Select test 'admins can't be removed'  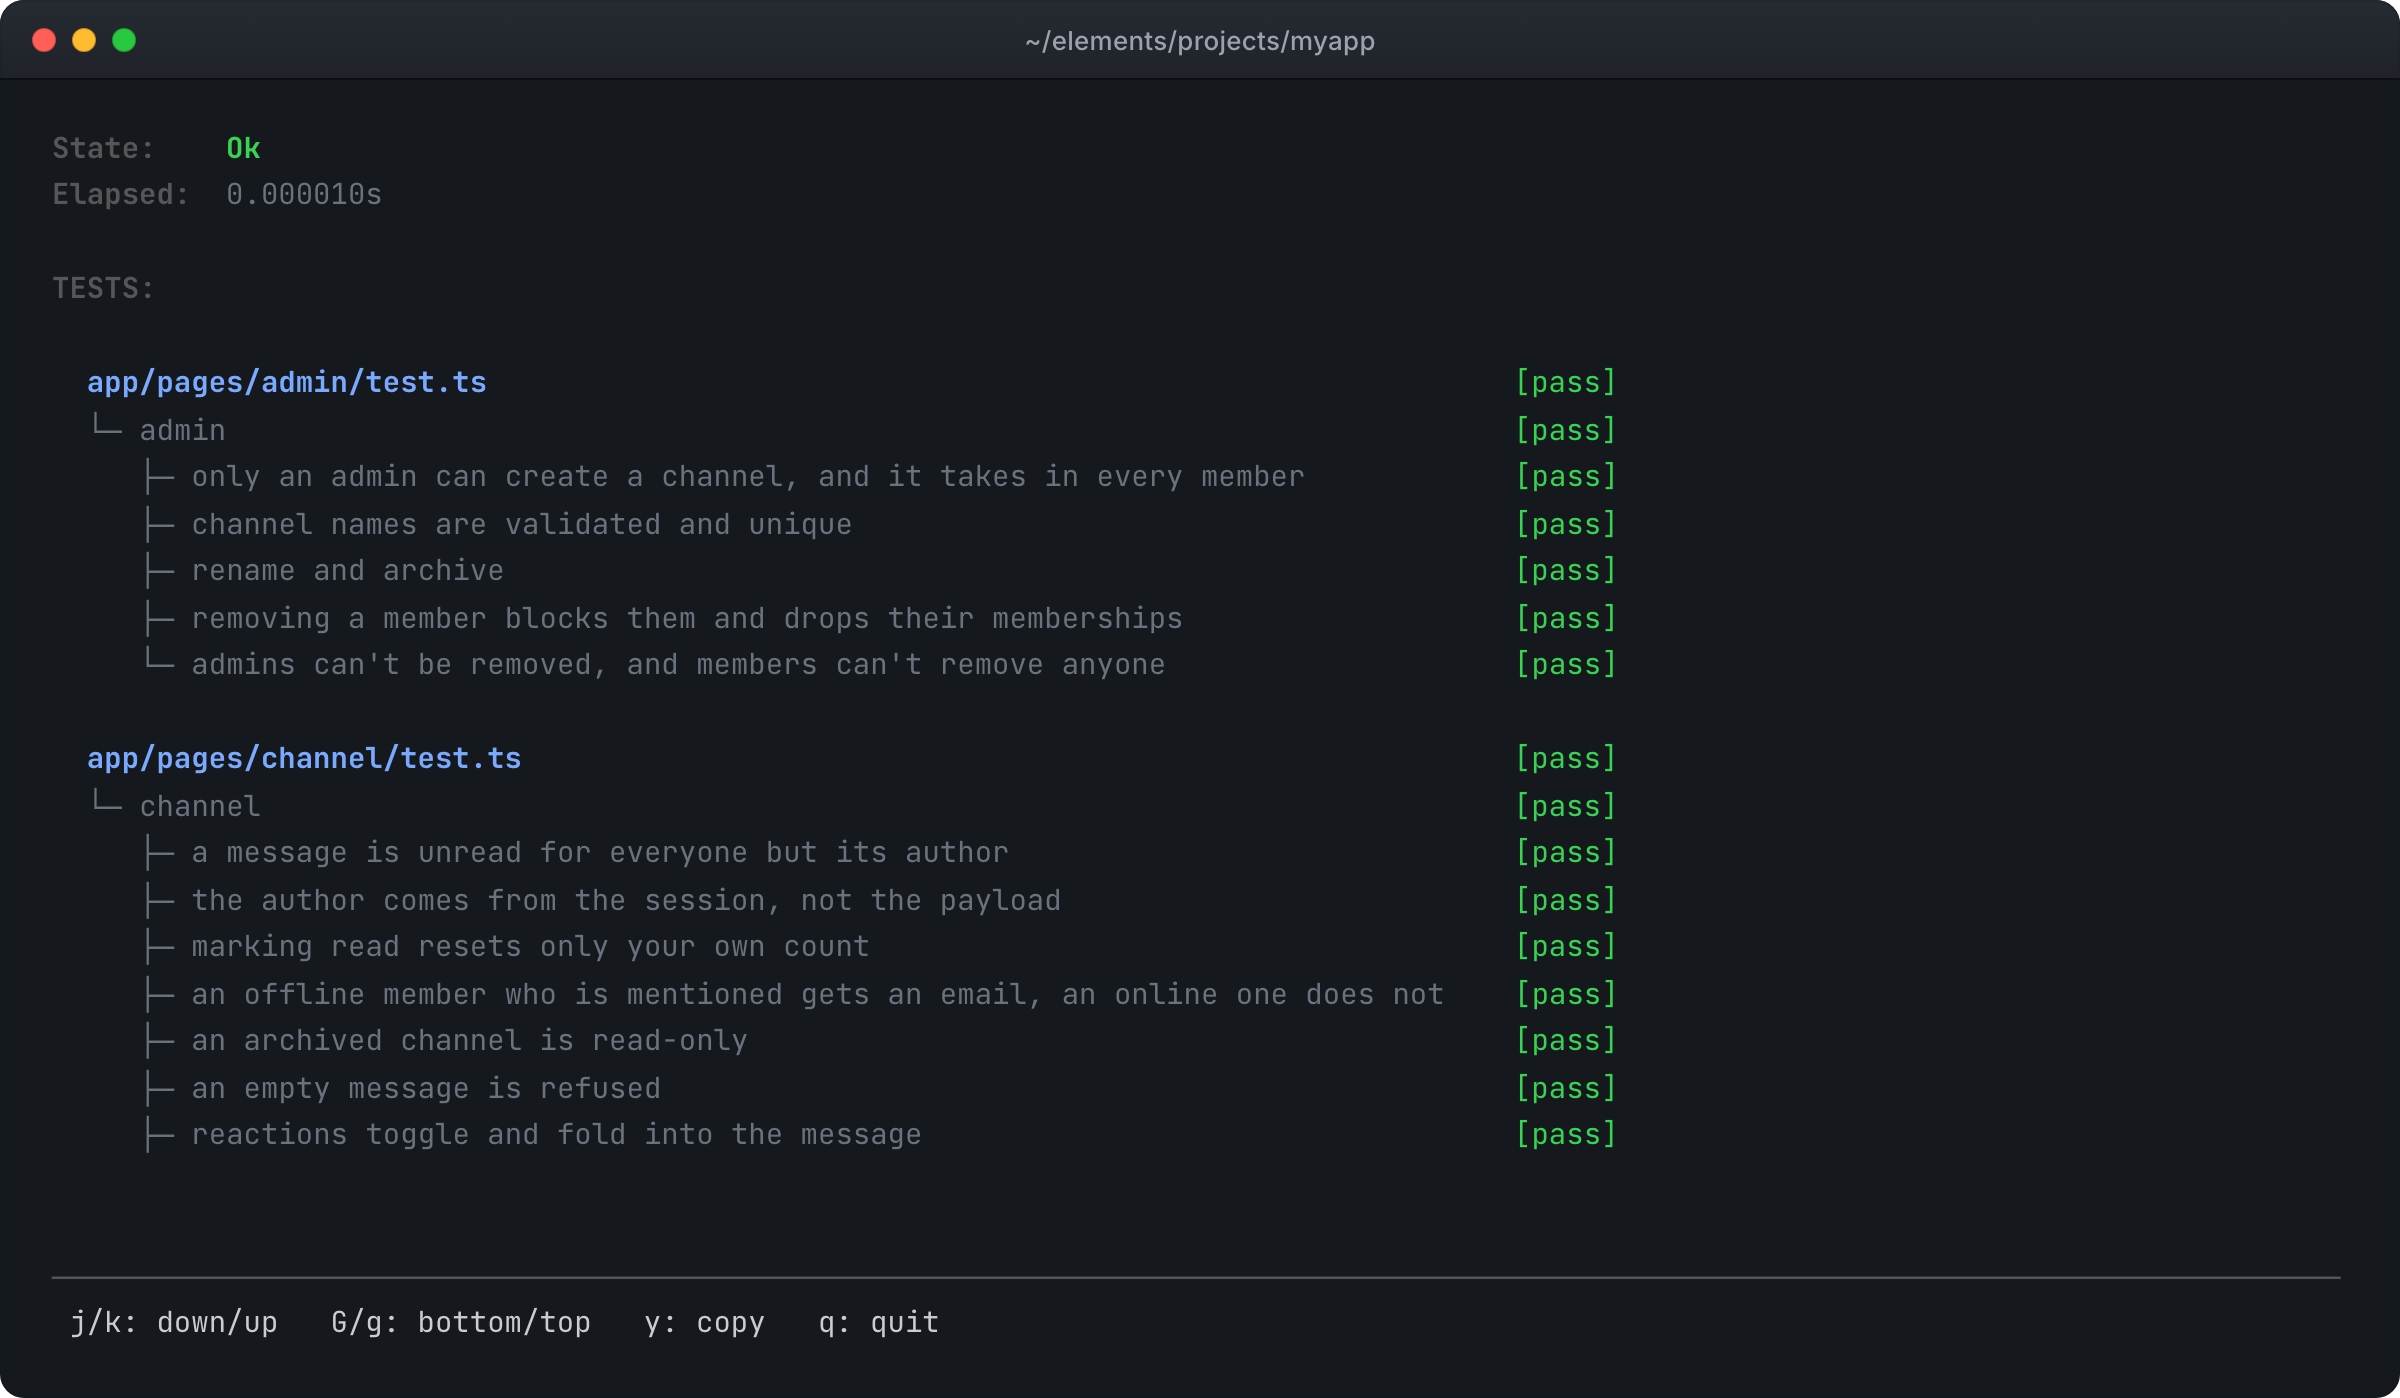click(678, 664)
